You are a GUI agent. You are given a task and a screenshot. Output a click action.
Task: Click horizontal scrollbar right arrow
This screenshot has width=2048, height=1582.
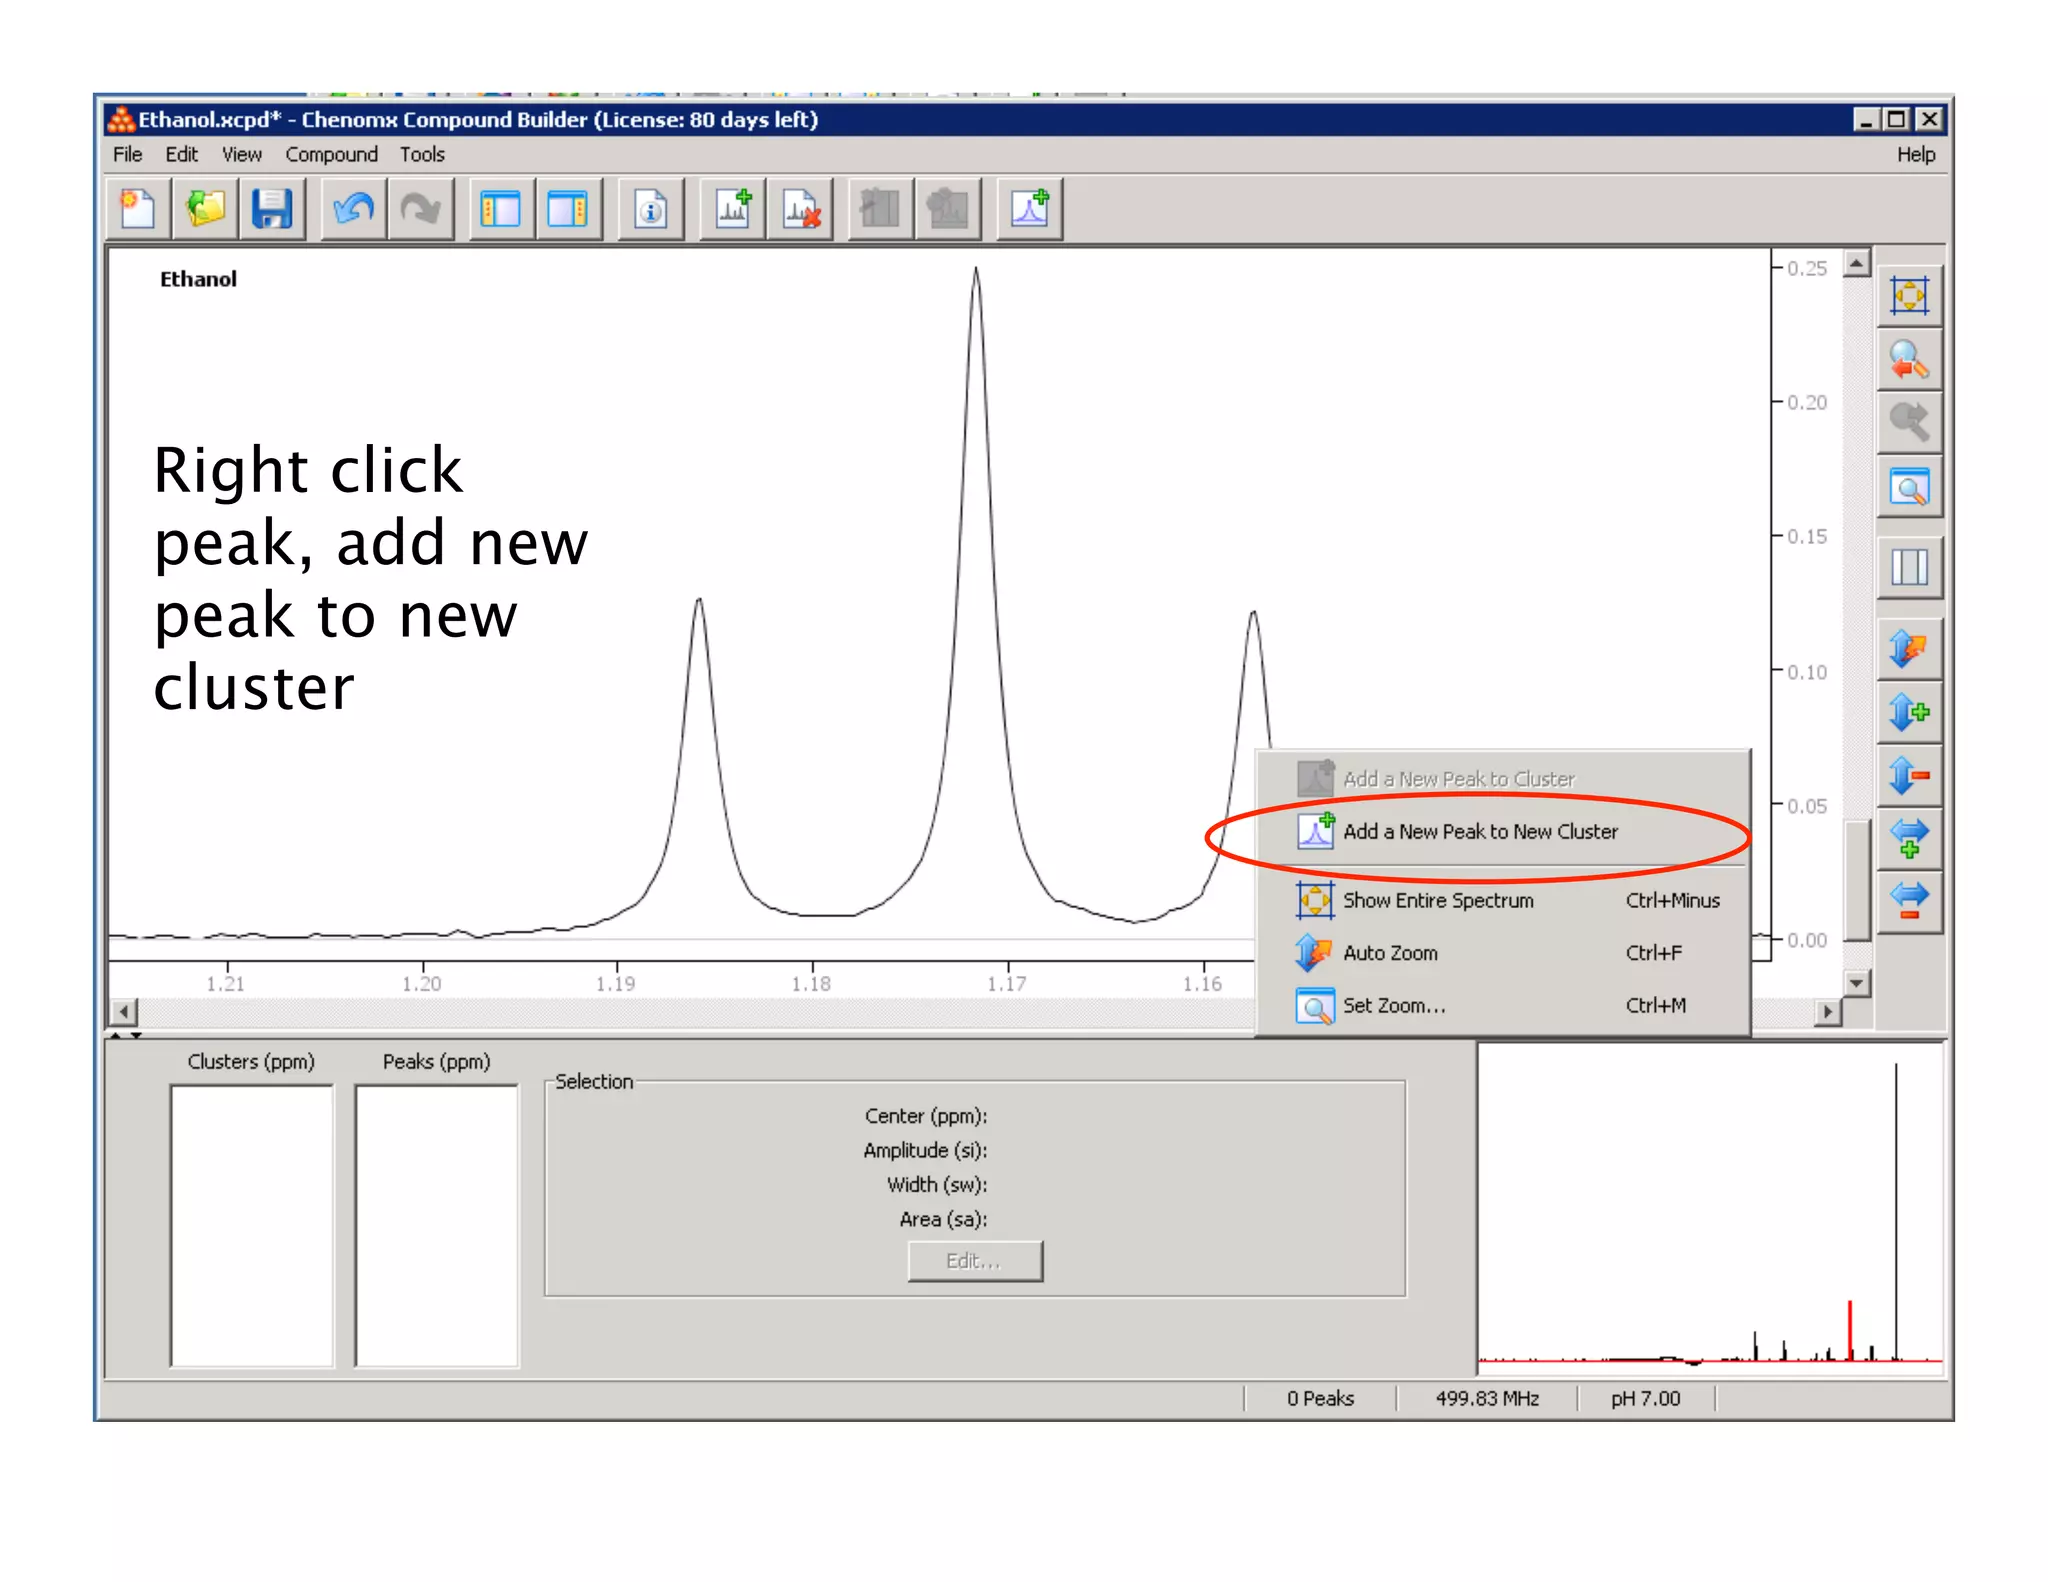(1828, 1011)
